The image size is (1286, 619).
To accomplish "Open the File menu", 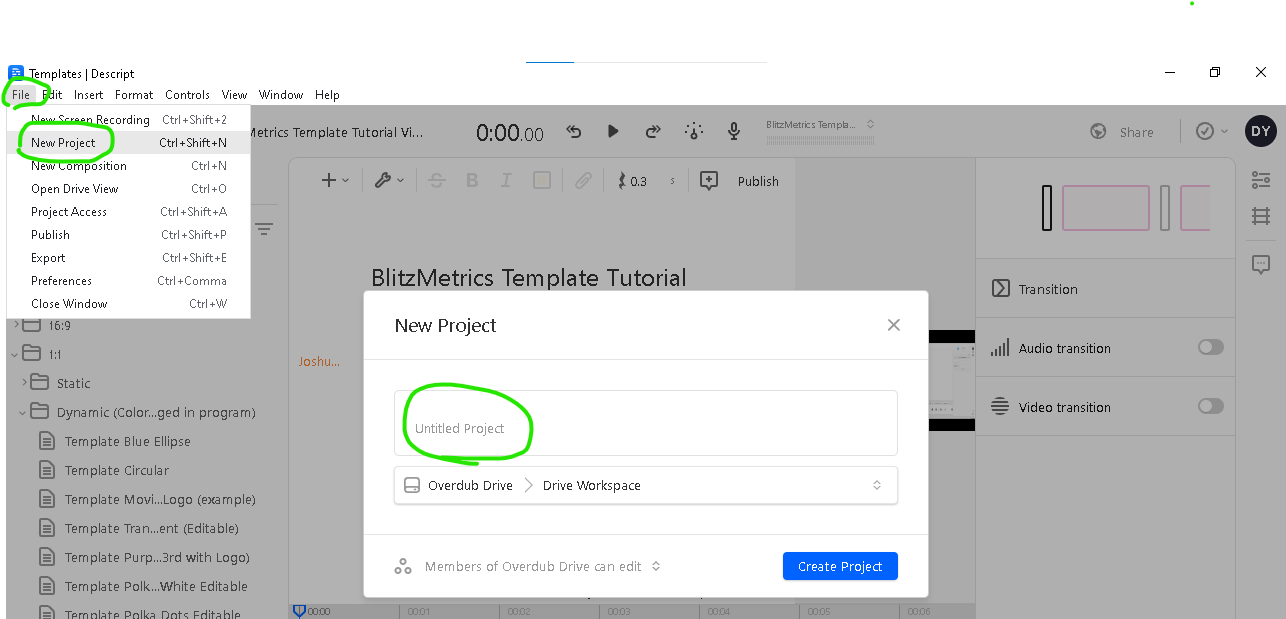I will (21, 95).
